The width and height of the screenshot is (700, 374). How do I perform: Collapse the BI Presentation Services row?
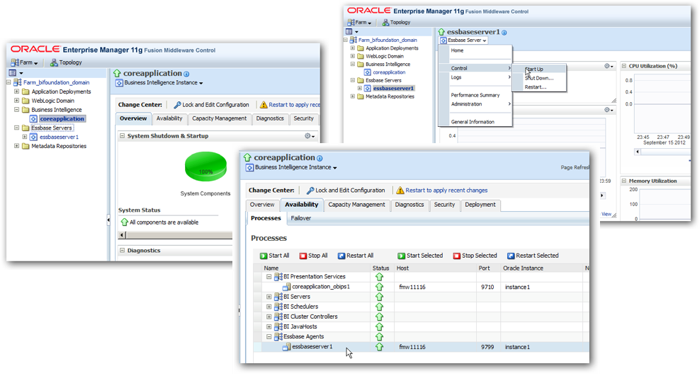(269, 277)
